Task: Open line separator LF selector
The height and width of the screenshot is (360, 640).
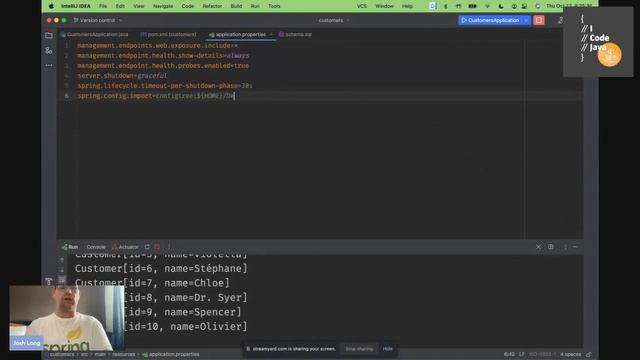Action: [522, 354]
